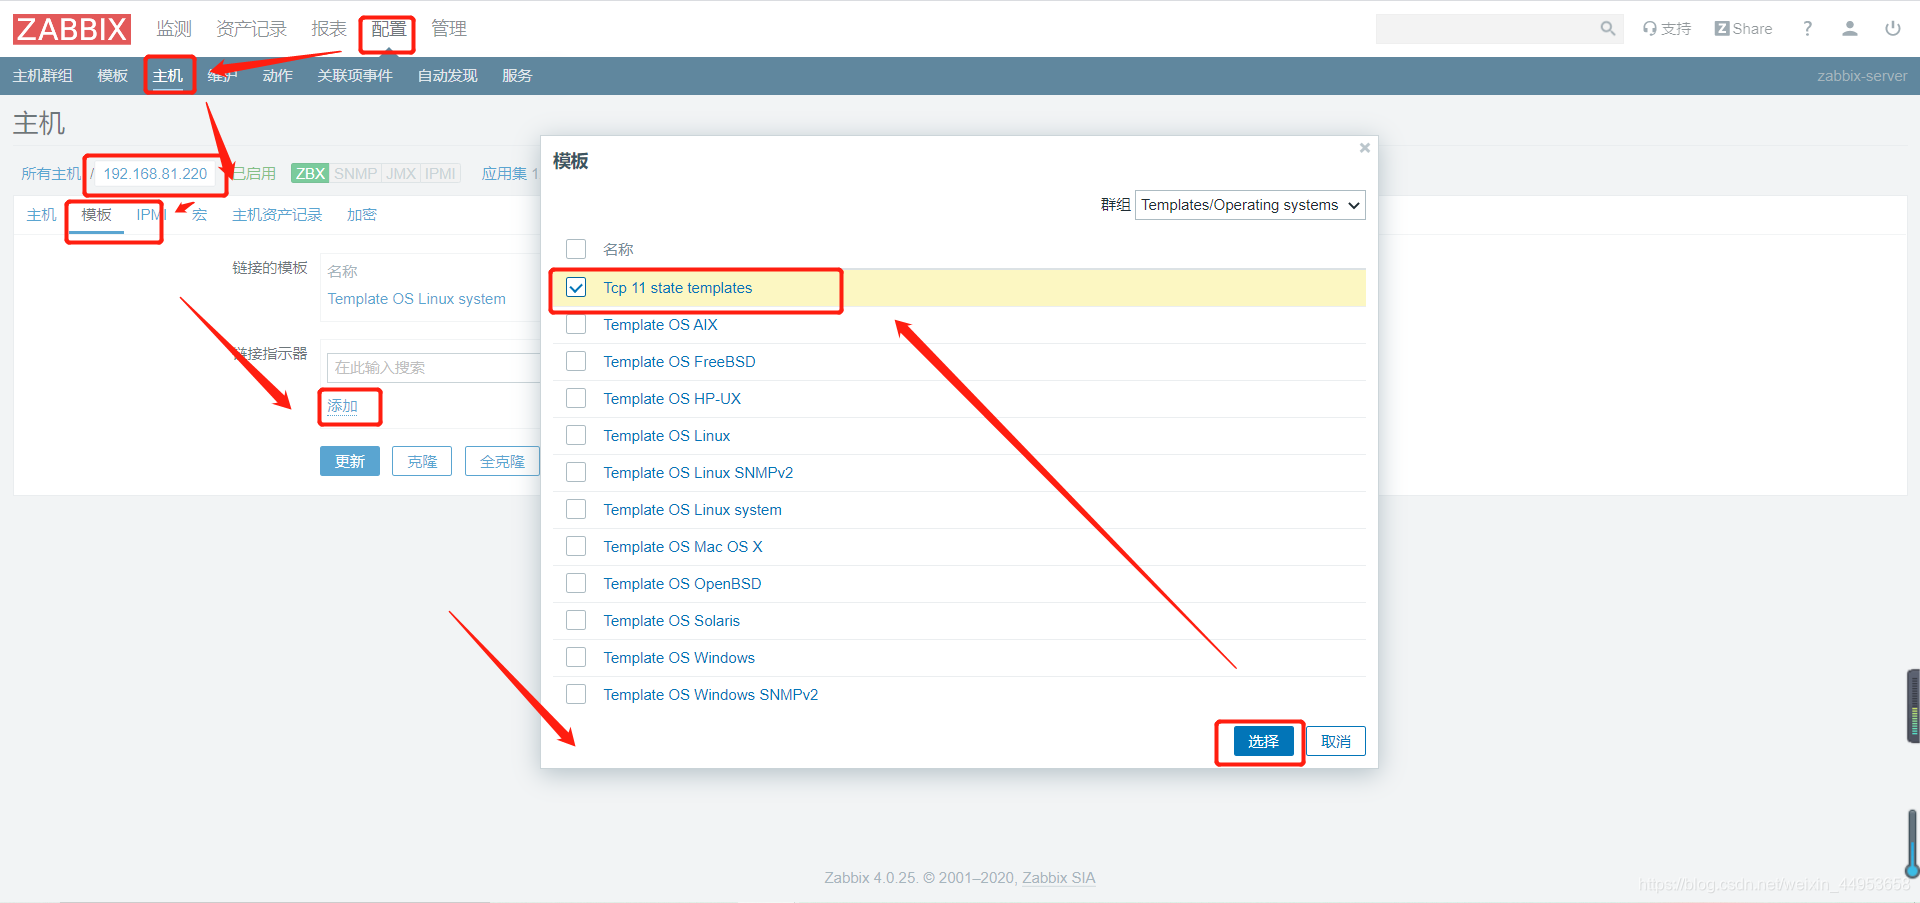1920x903 pixels.
Task: Check the Template OS AIX checkbox
Action: coord(576,325)
